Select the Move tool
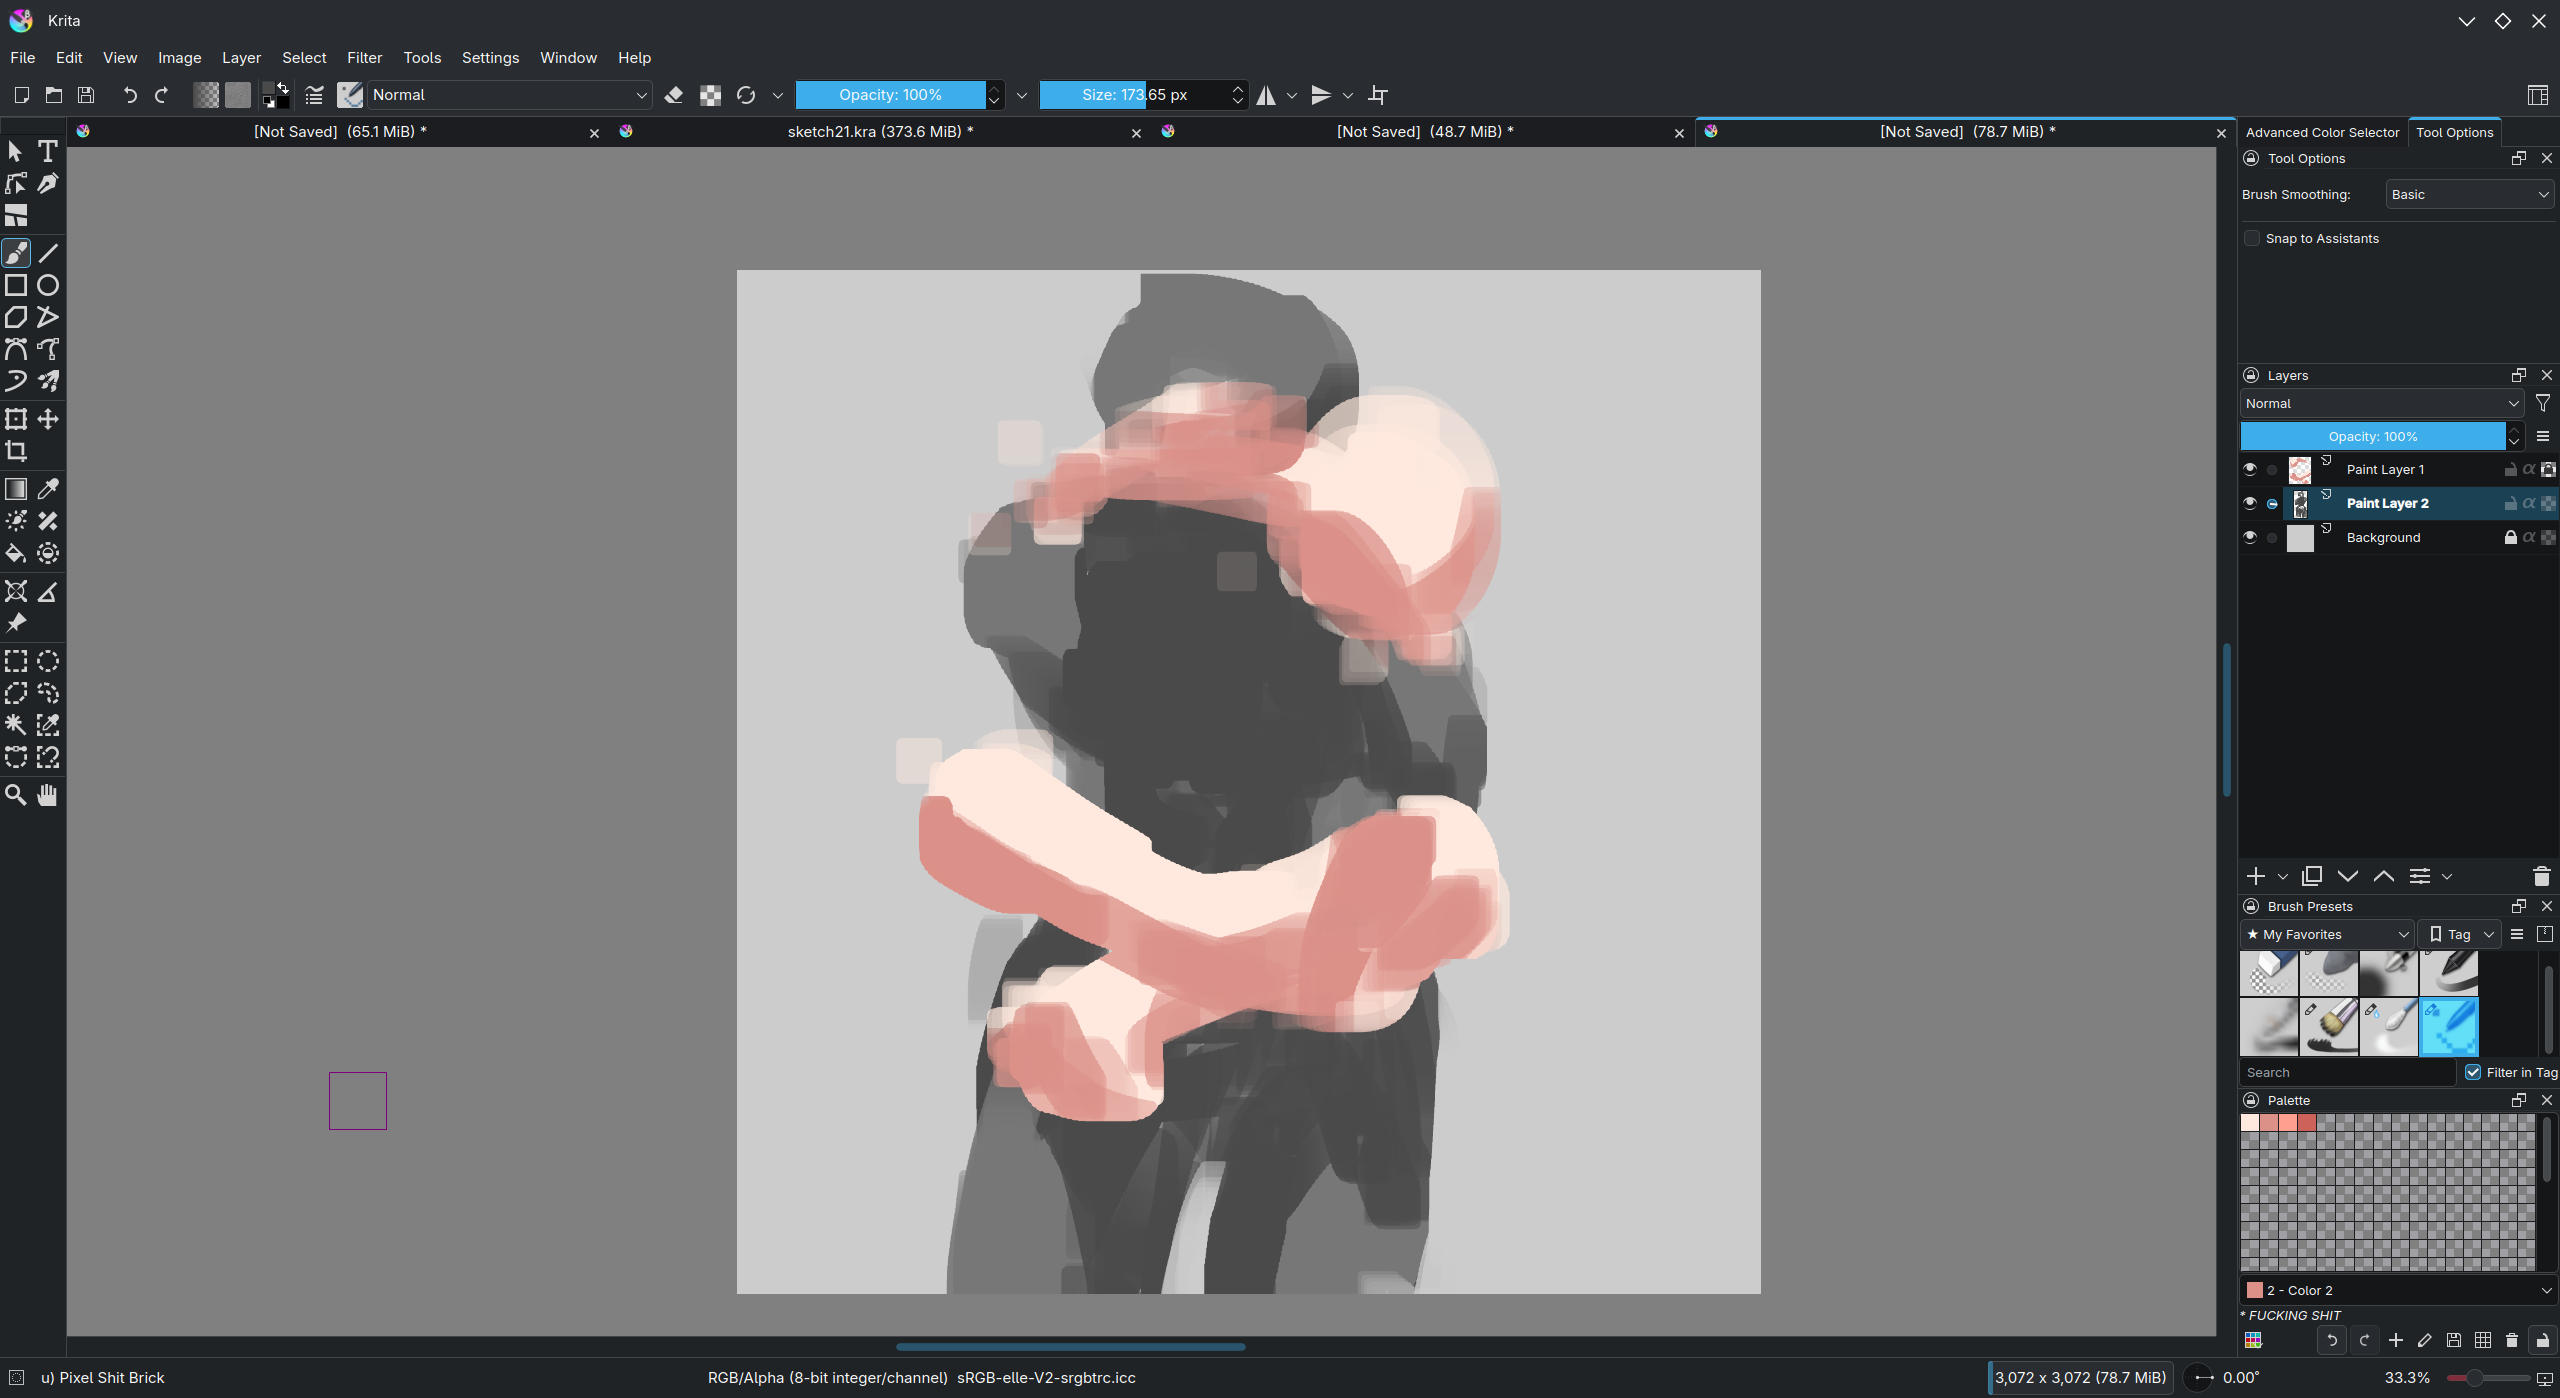2560x1398 pixels. pyautogui.click(x=47, y=419)
